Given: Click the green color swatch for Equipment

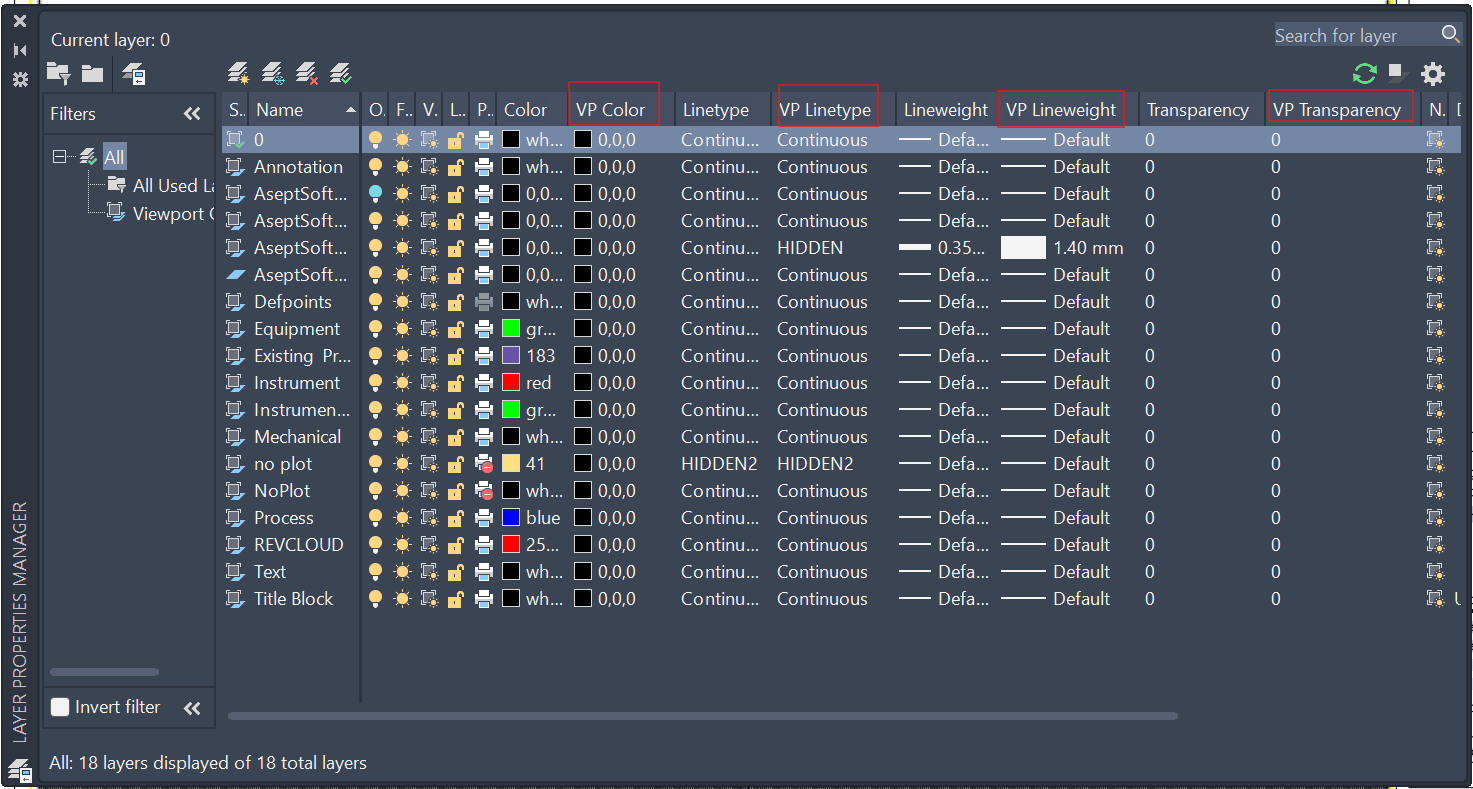Looking at the screenshot, I should (x=510, y=329).
